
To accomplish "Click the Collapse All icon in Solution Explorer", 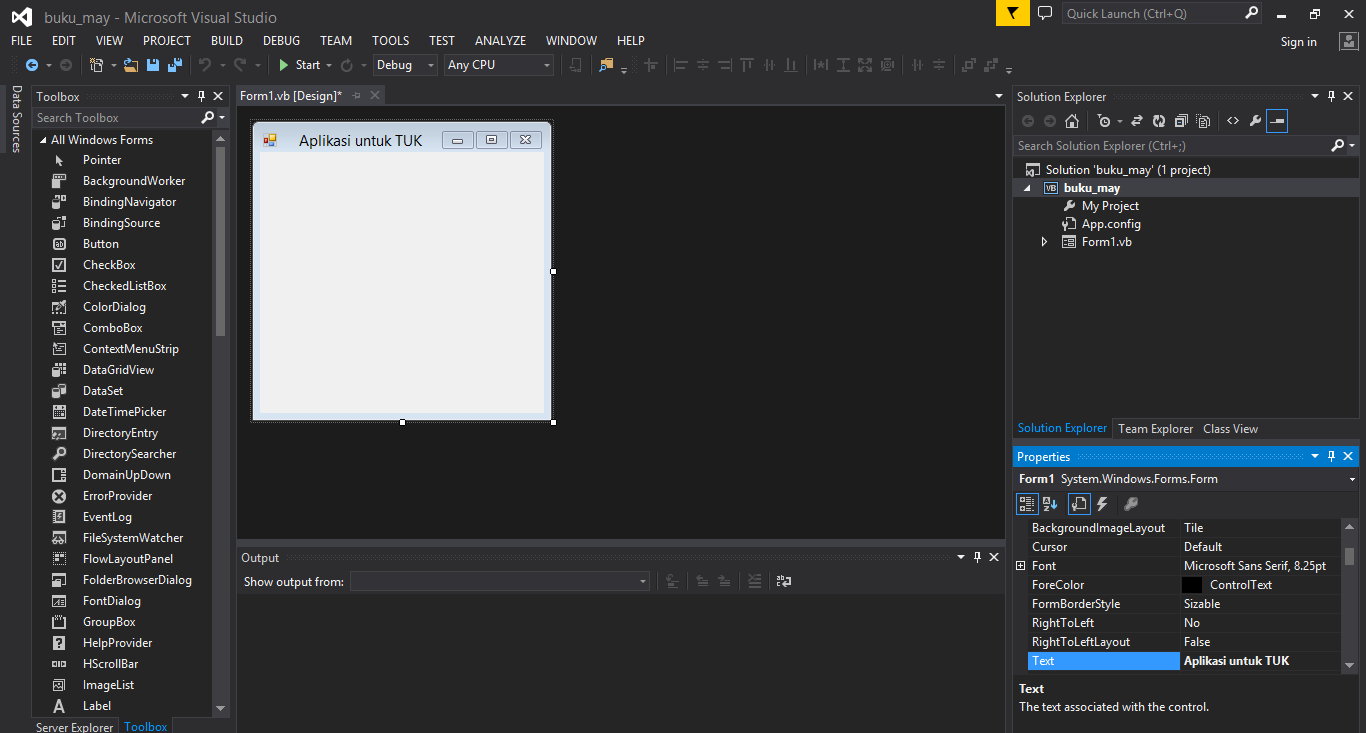I will pyautogui.click(x=1181, y=121).
